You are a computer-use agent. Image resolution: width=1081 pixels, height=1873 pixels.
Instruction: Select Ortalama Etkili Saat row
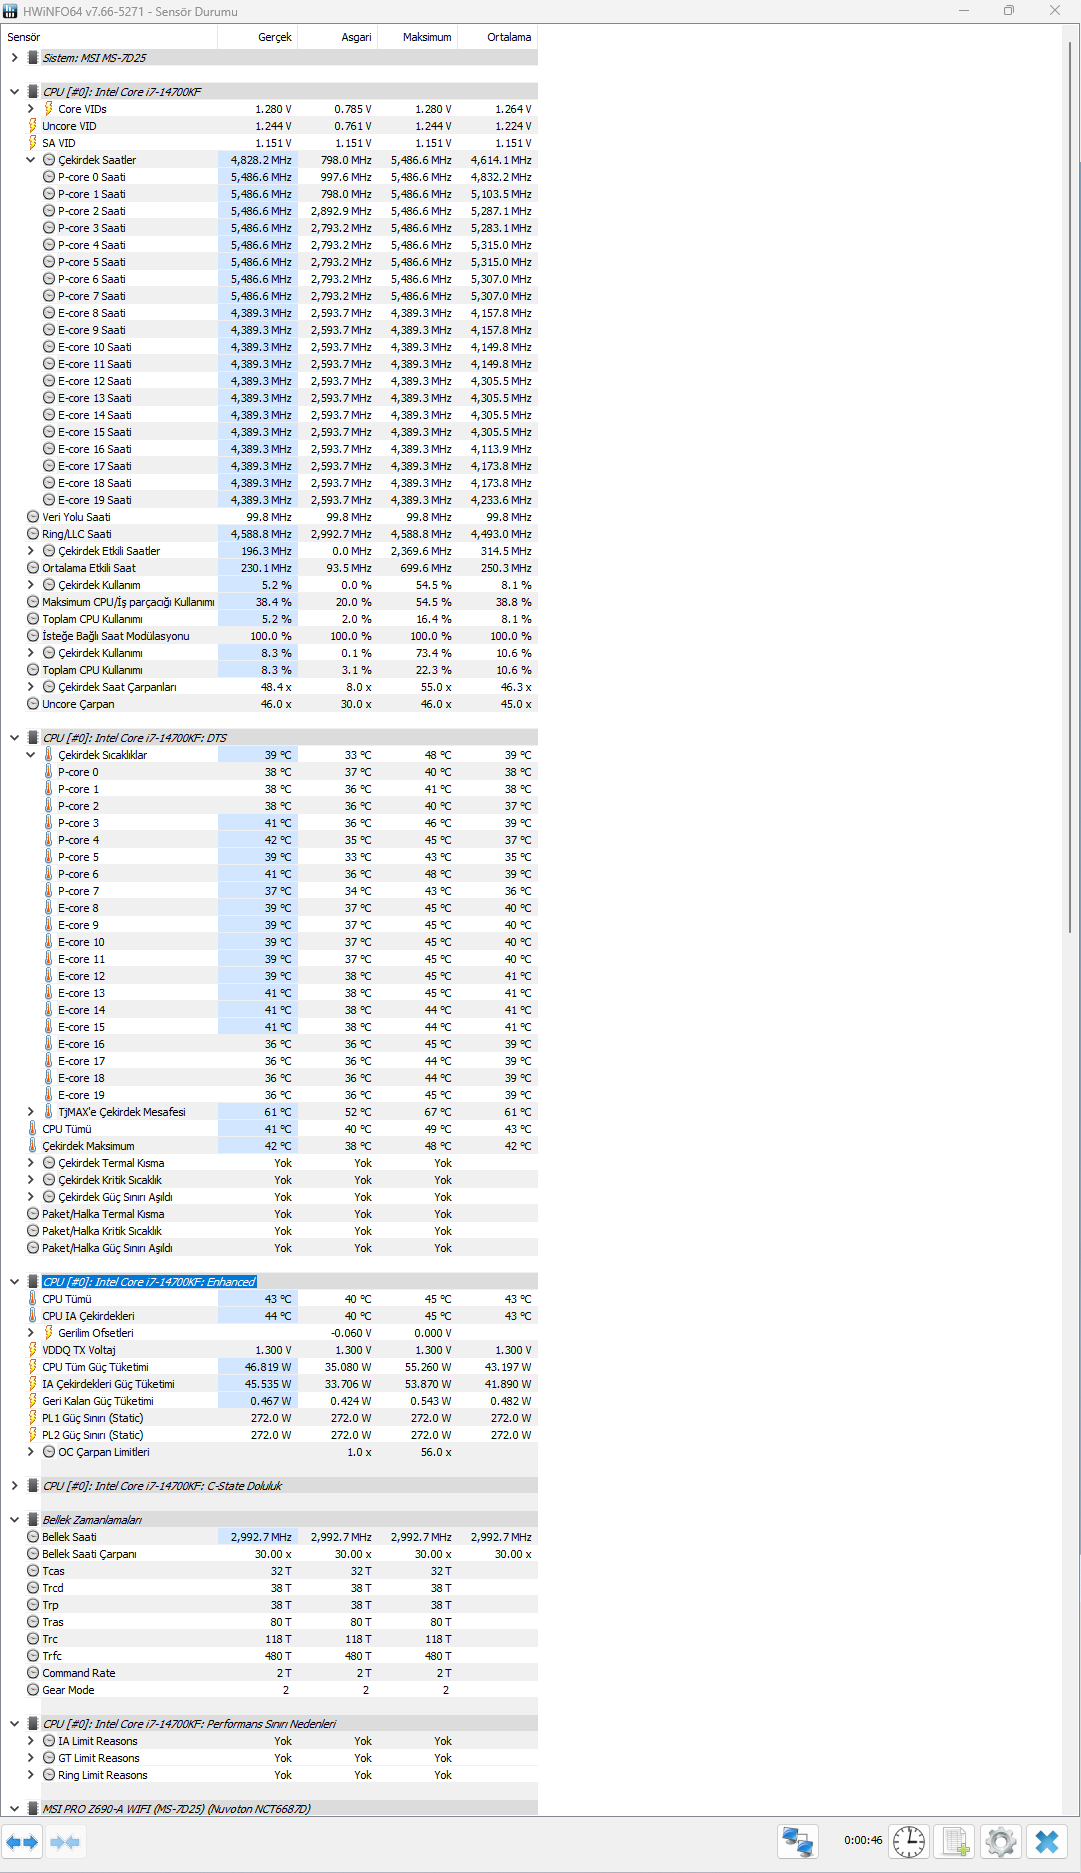pos(270,568)
